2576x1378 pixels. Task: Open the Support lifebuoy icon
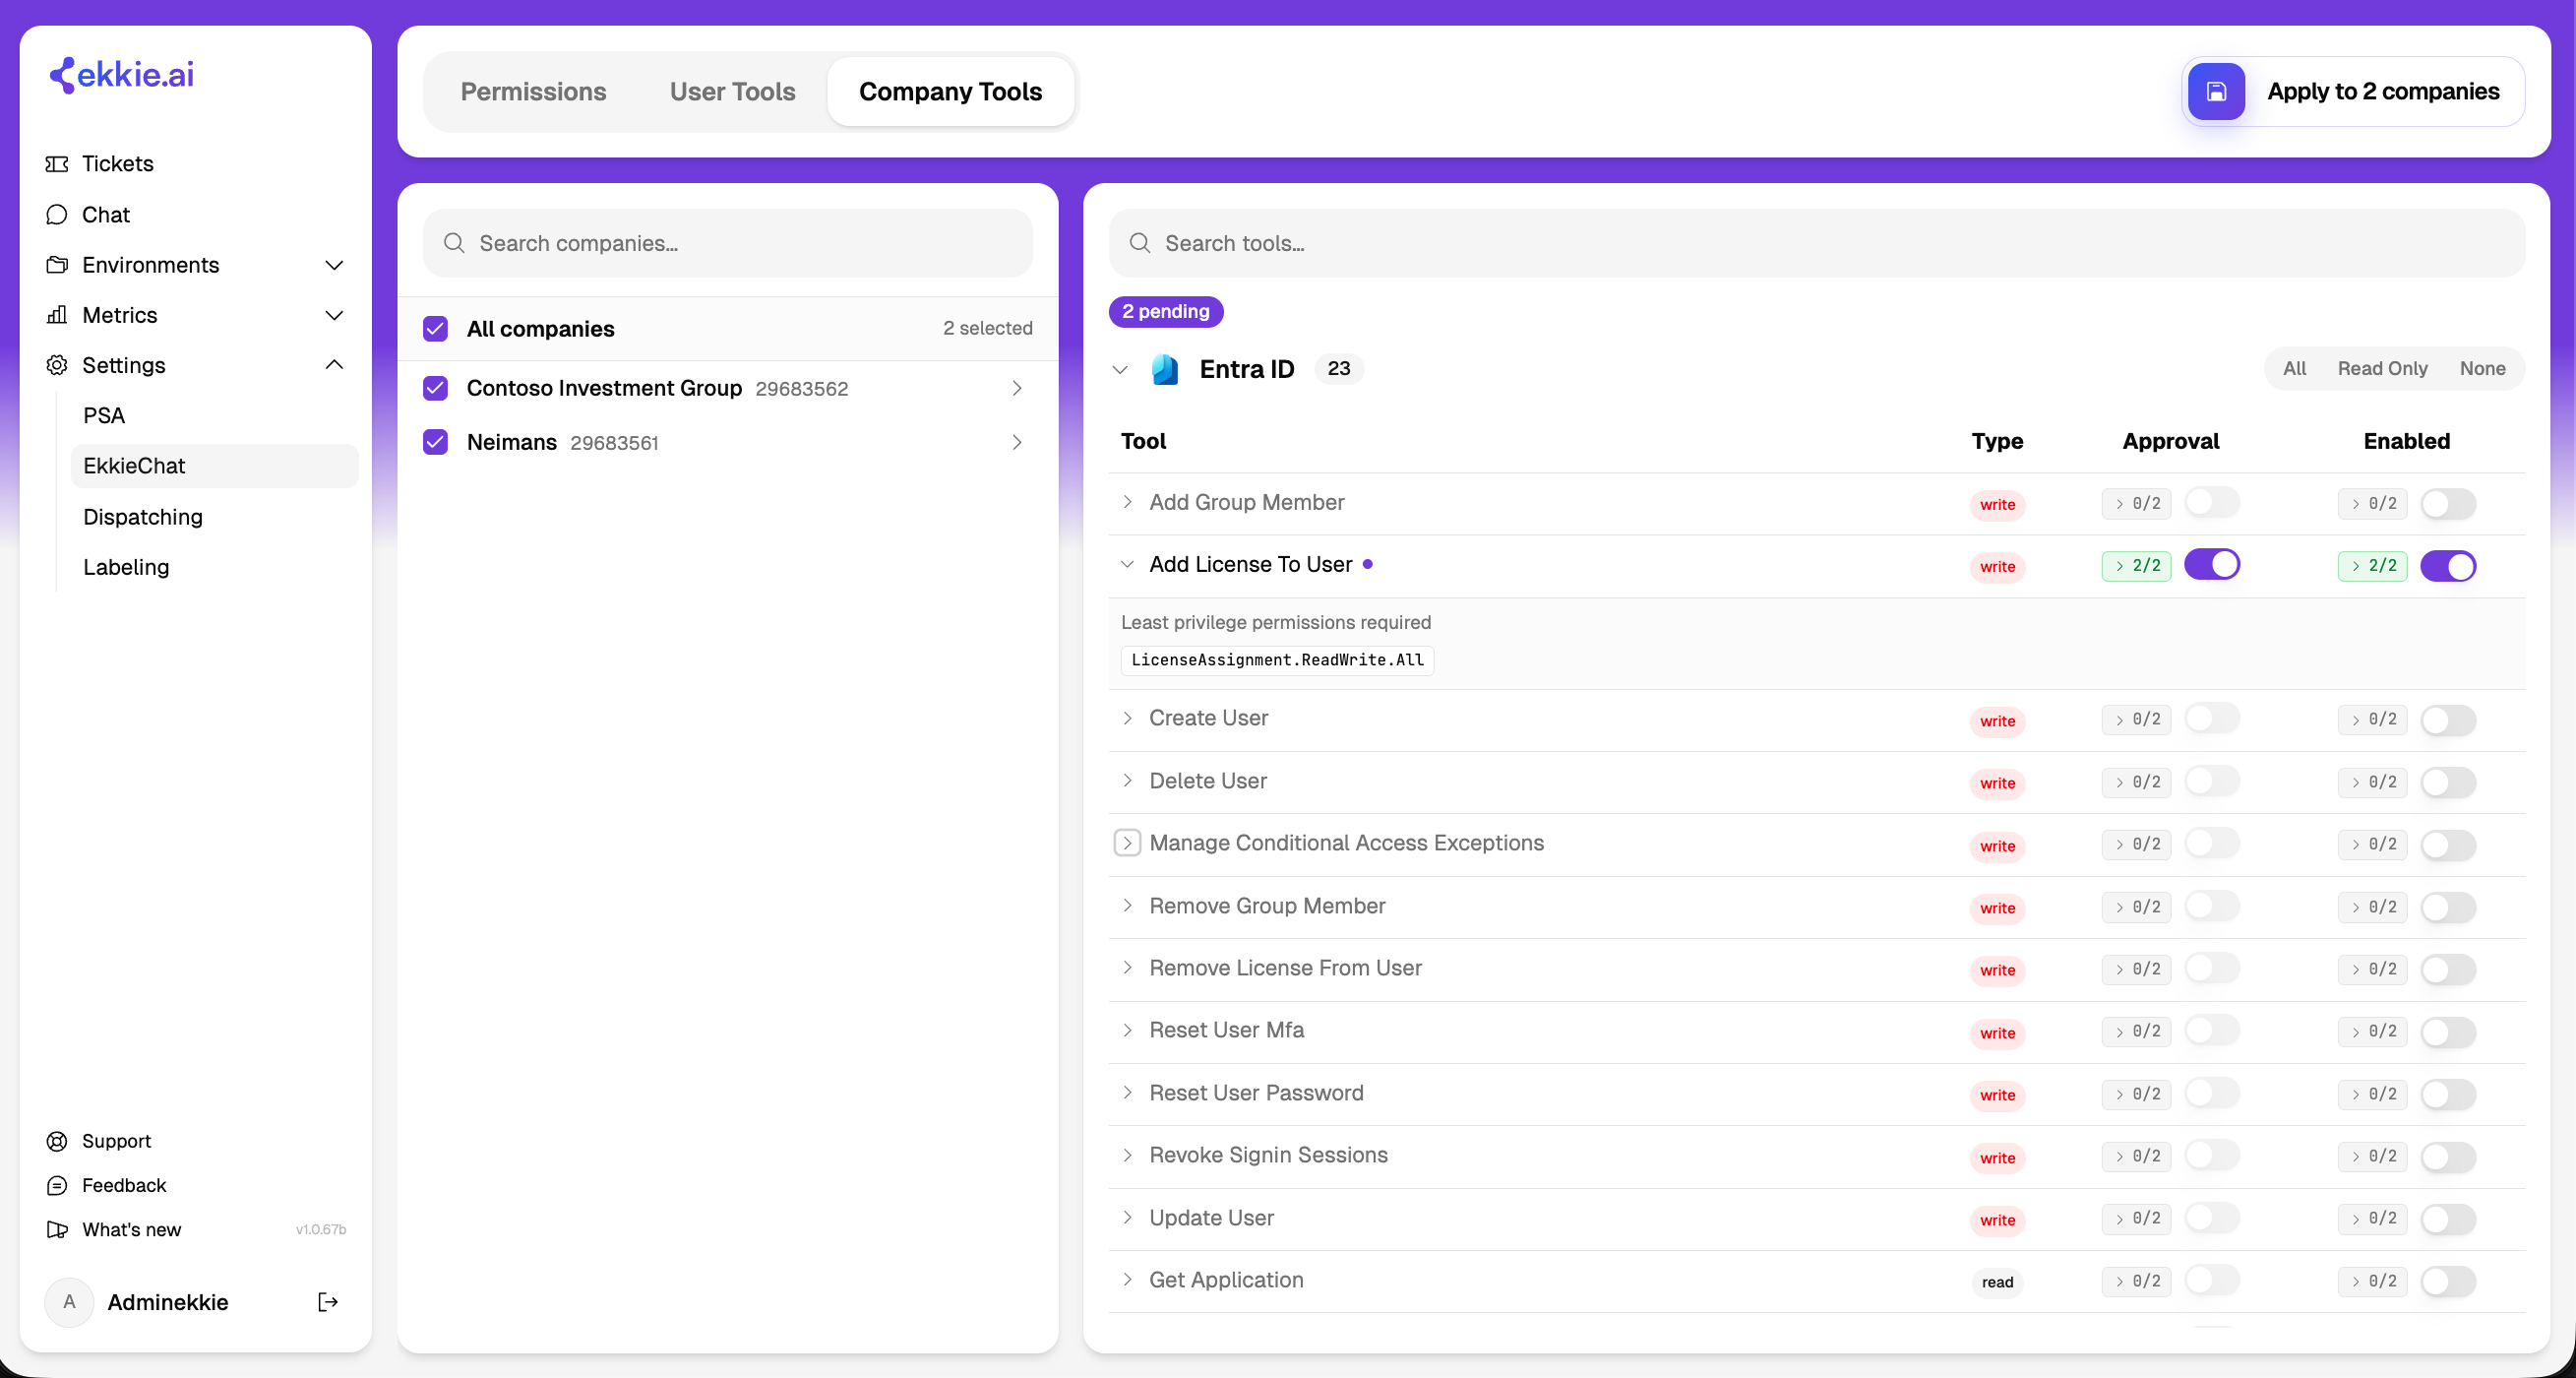[x=57, y=1141]
